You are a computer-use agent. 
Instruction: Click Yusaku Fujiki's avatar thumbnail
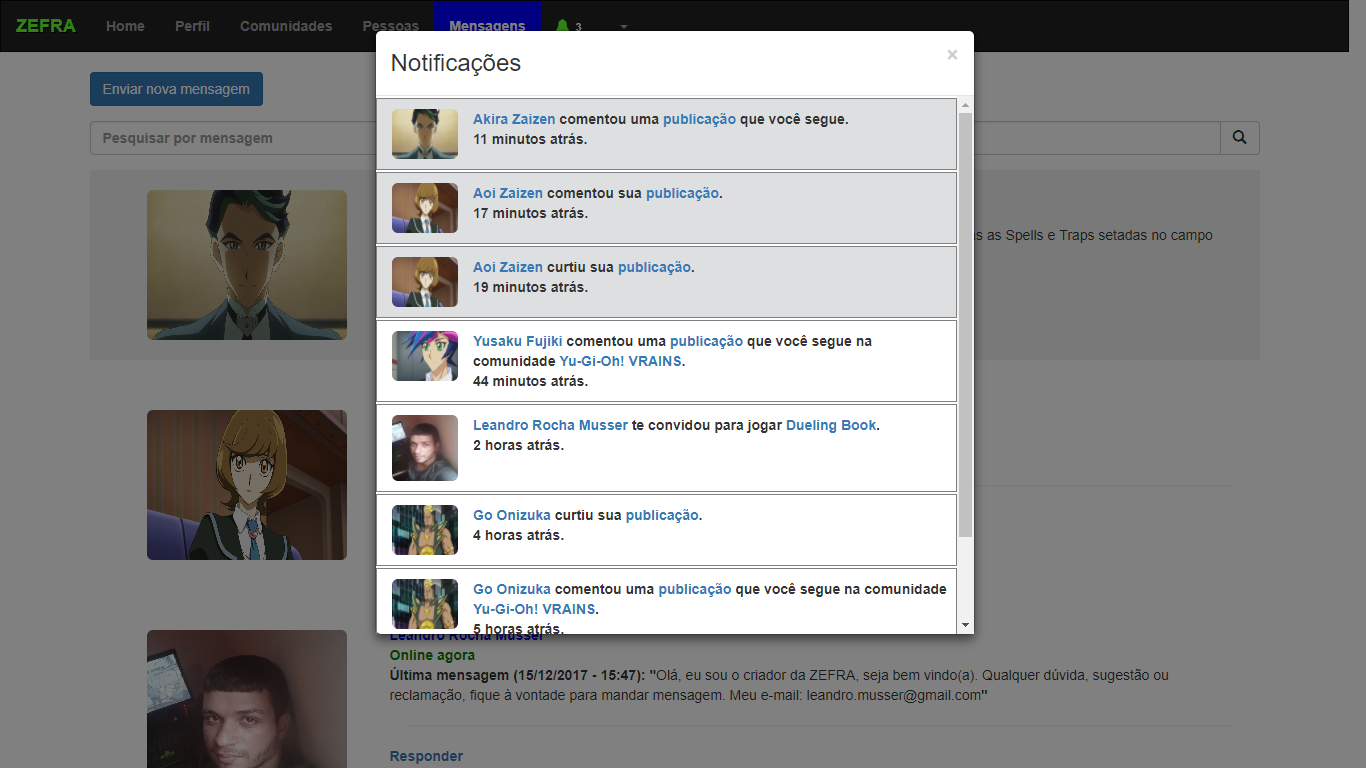[x=424, y=356]
